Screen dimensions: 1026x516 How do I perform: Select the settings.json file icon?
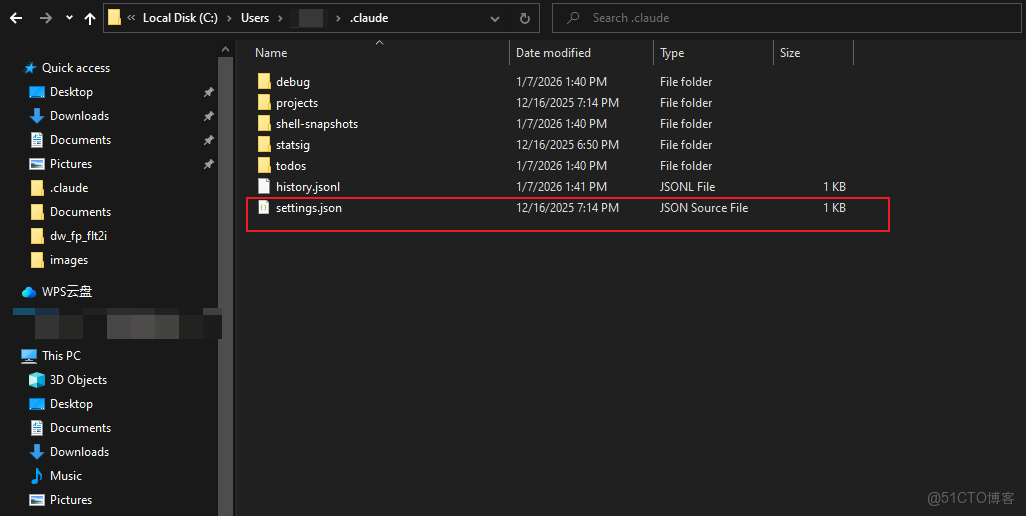[x=264, y=208]
